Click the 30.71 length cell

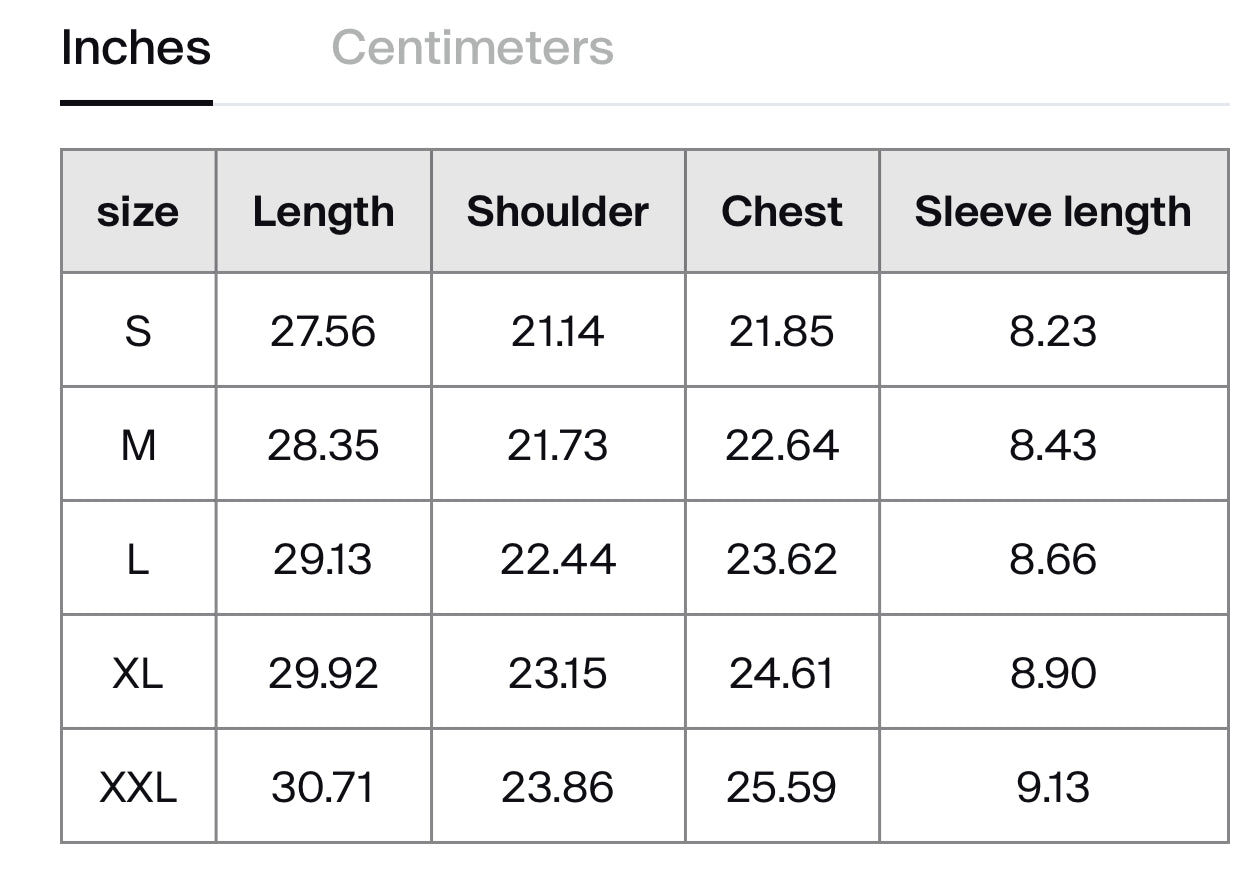tap(323, 787)
